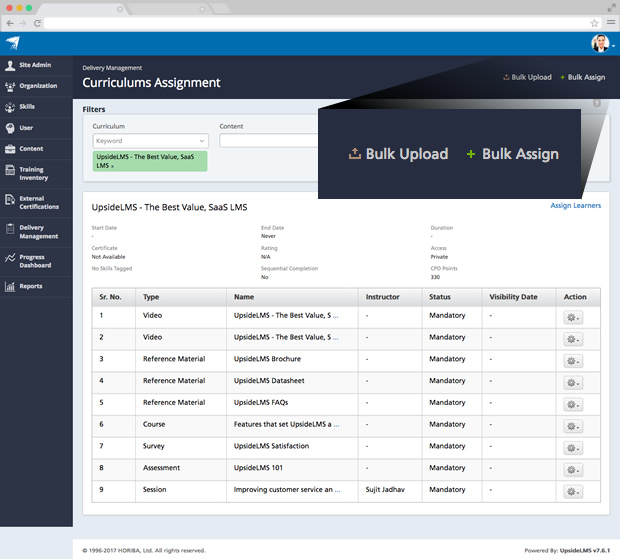Viewport: 620px width, 559px height.
Task: Open action gear for UpsideLMS Datasheet
Action: coord(573,383)
